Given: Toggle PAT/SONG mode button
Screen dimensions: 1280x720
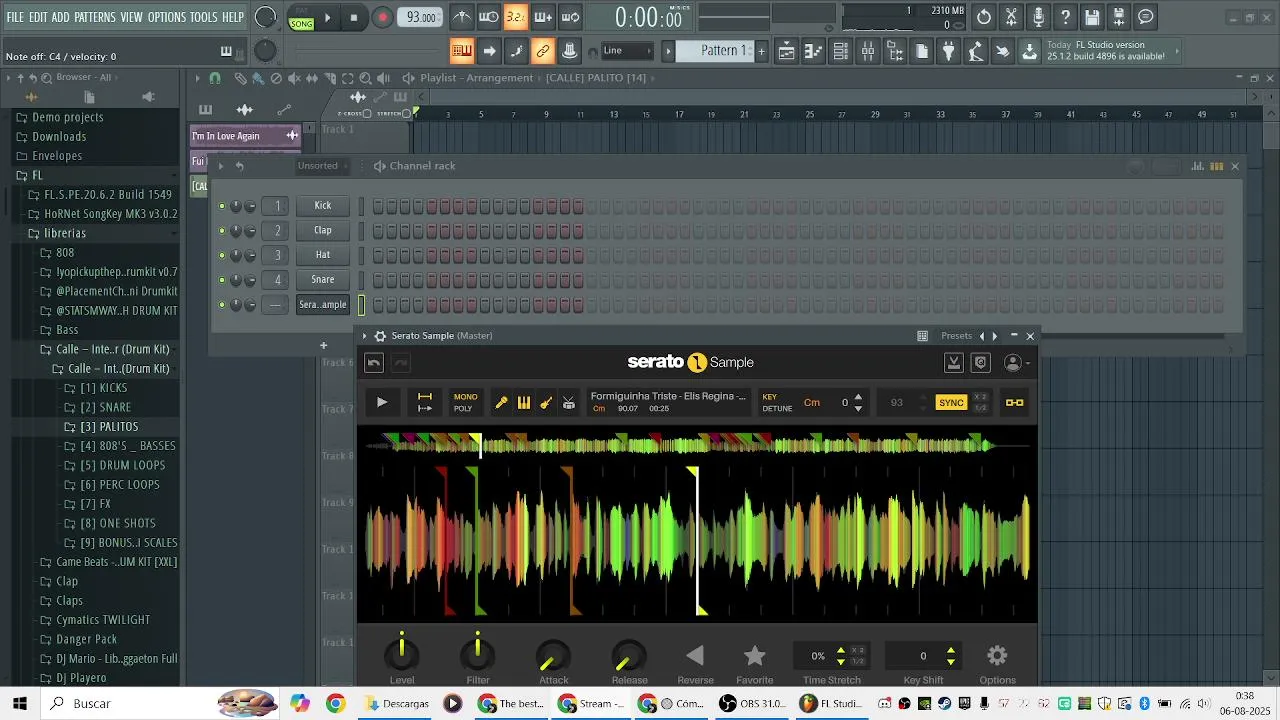Looking at the screenshot, I should pyautogui.click(x=301, y=18).
